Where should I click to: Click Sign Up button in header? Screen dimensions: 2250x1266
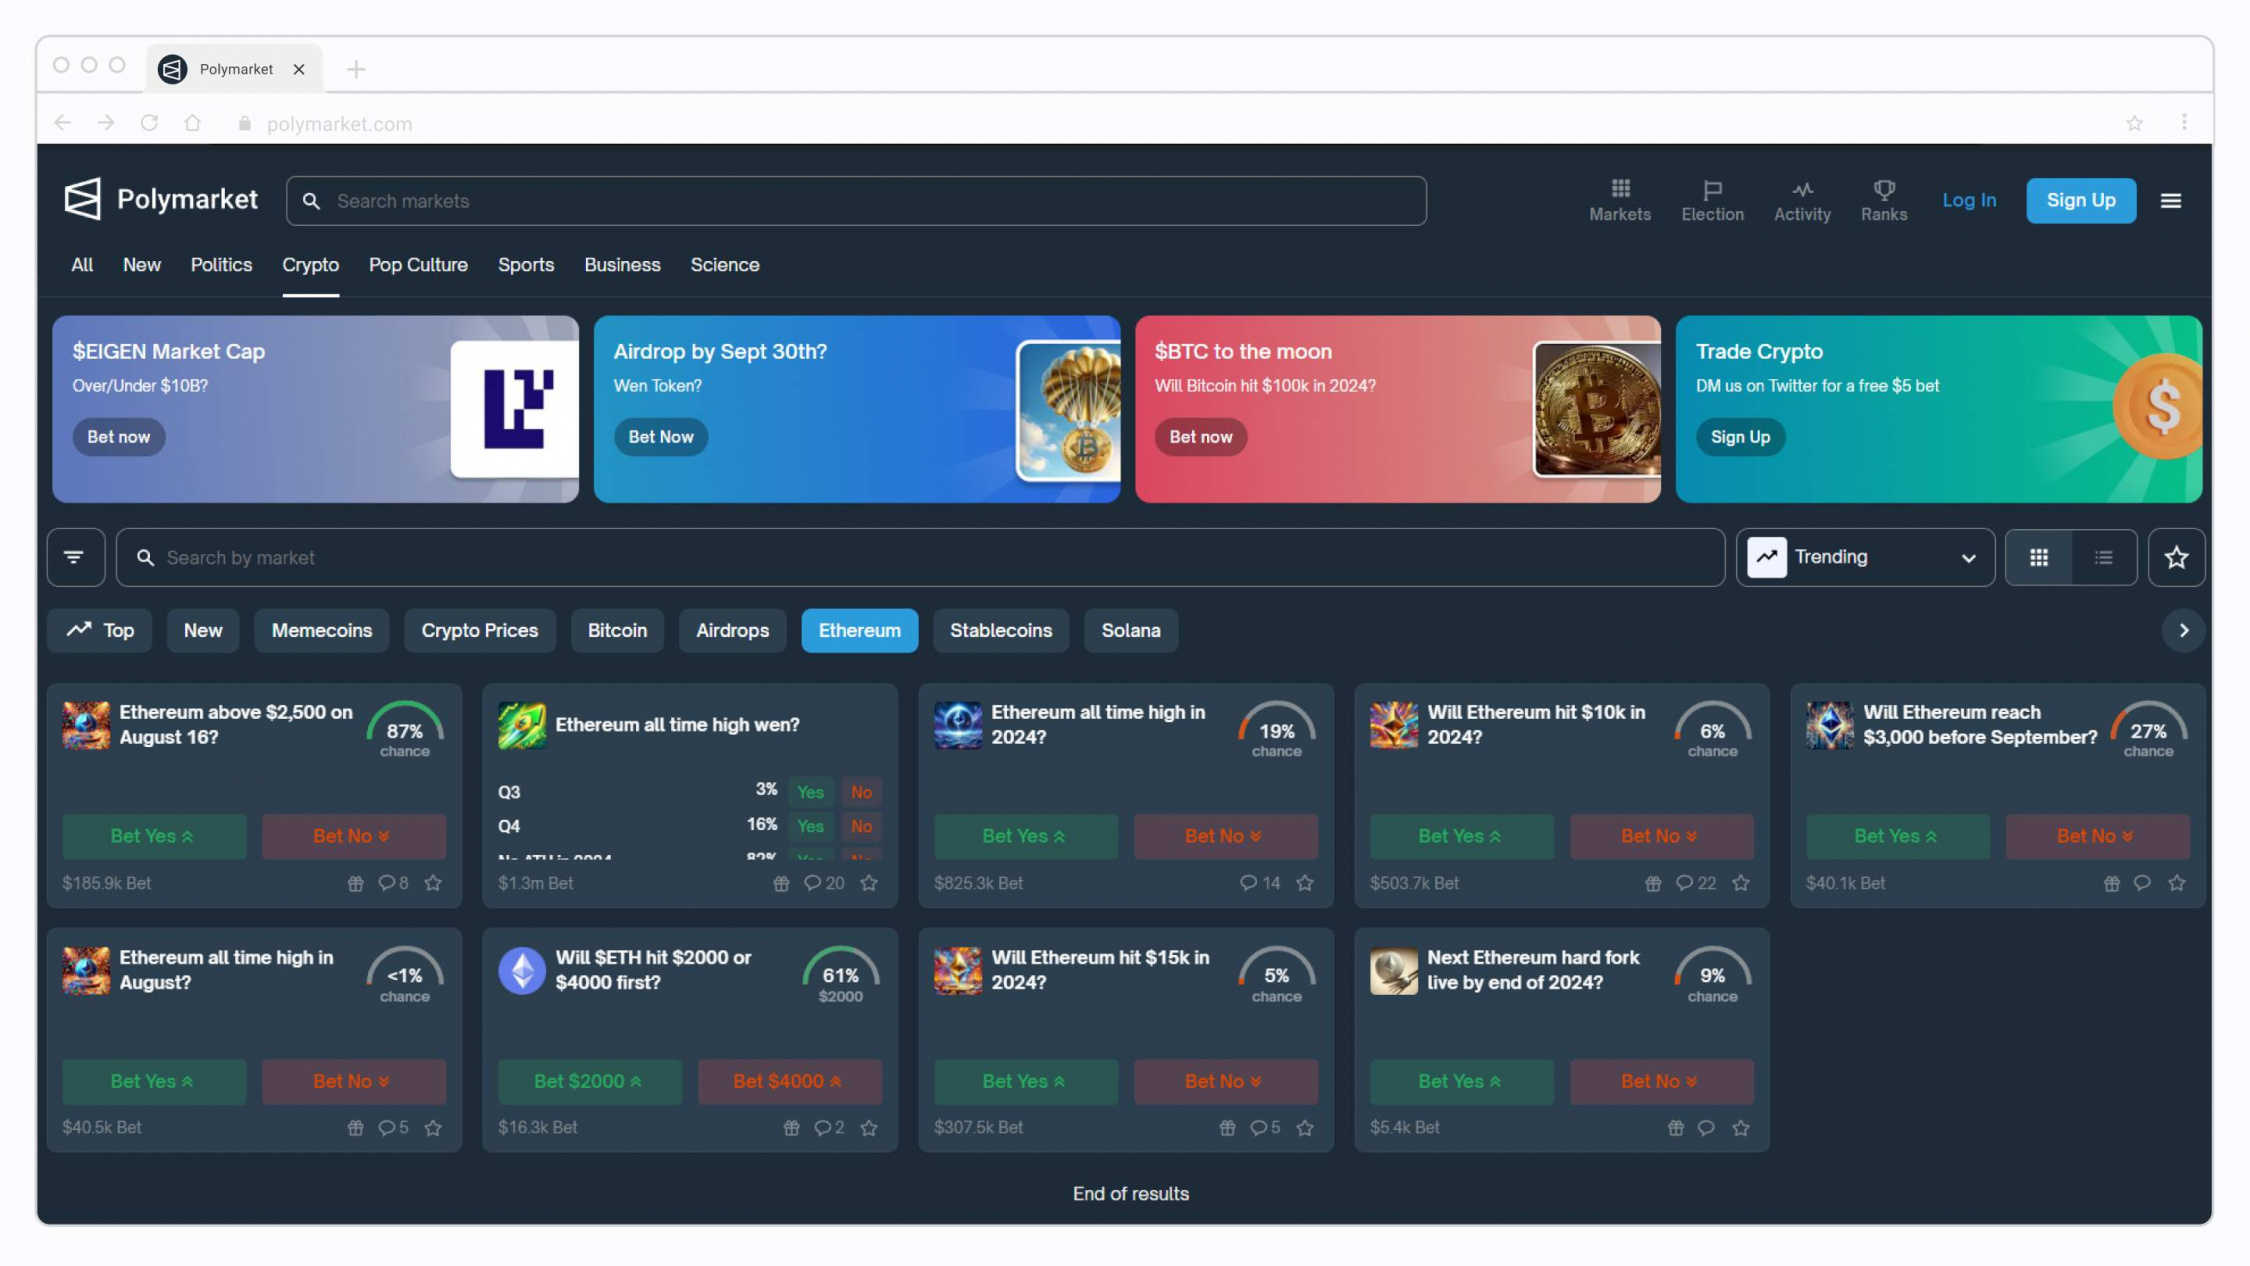[2082, 198]
